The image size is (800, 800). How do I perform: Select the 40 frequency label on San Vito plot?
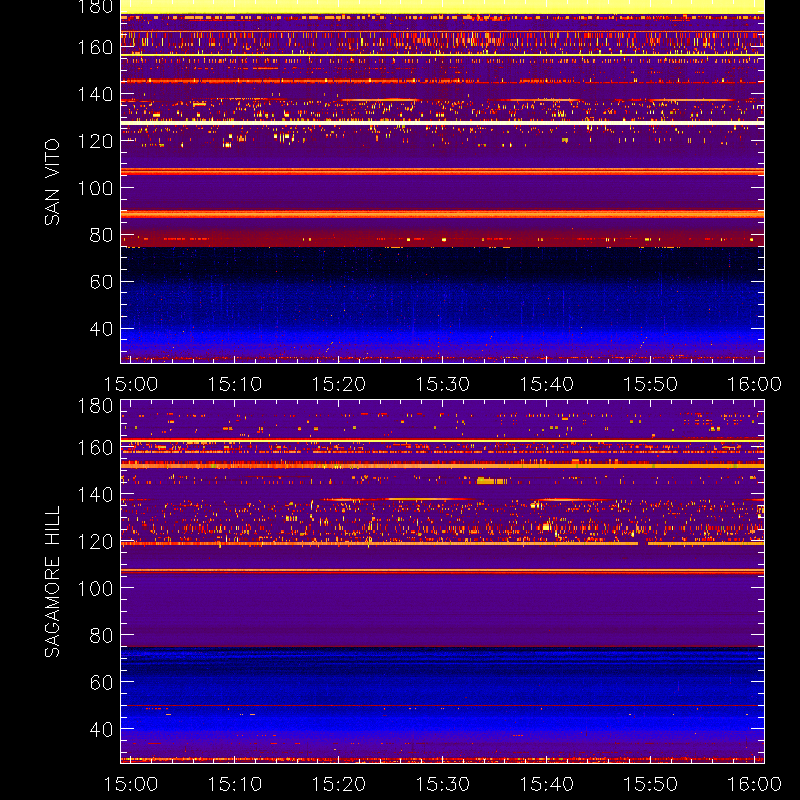101,329
